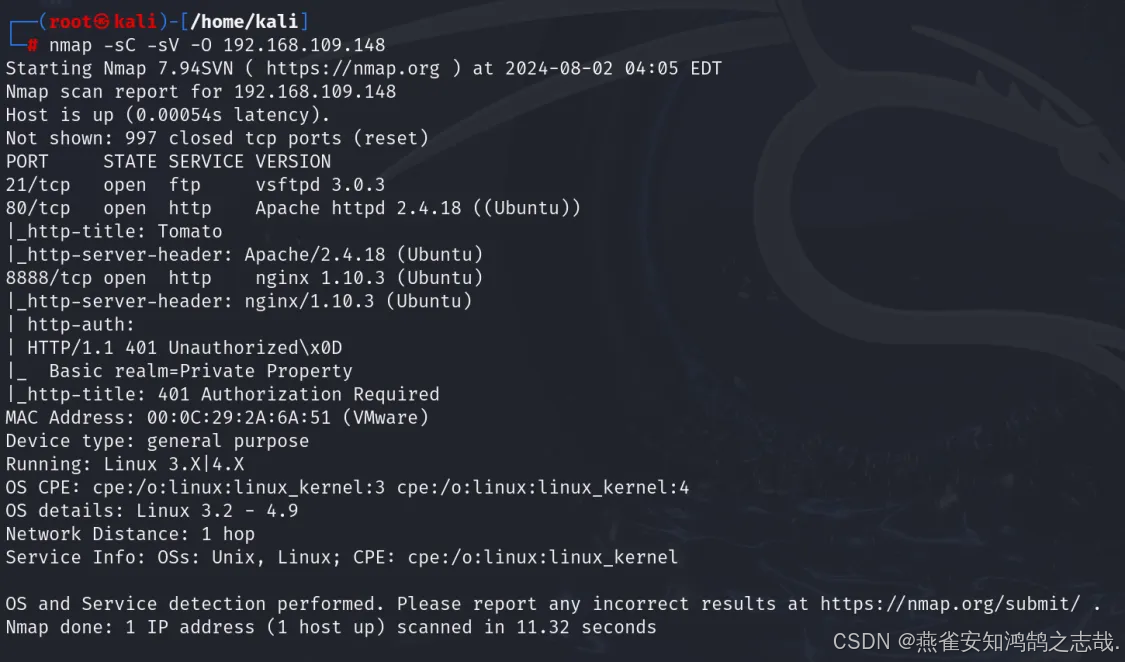Screen dimensions: 1125x662
Task: Click the 21/tcp port entry
Action: pyautogui.click(x=38, y=185)
